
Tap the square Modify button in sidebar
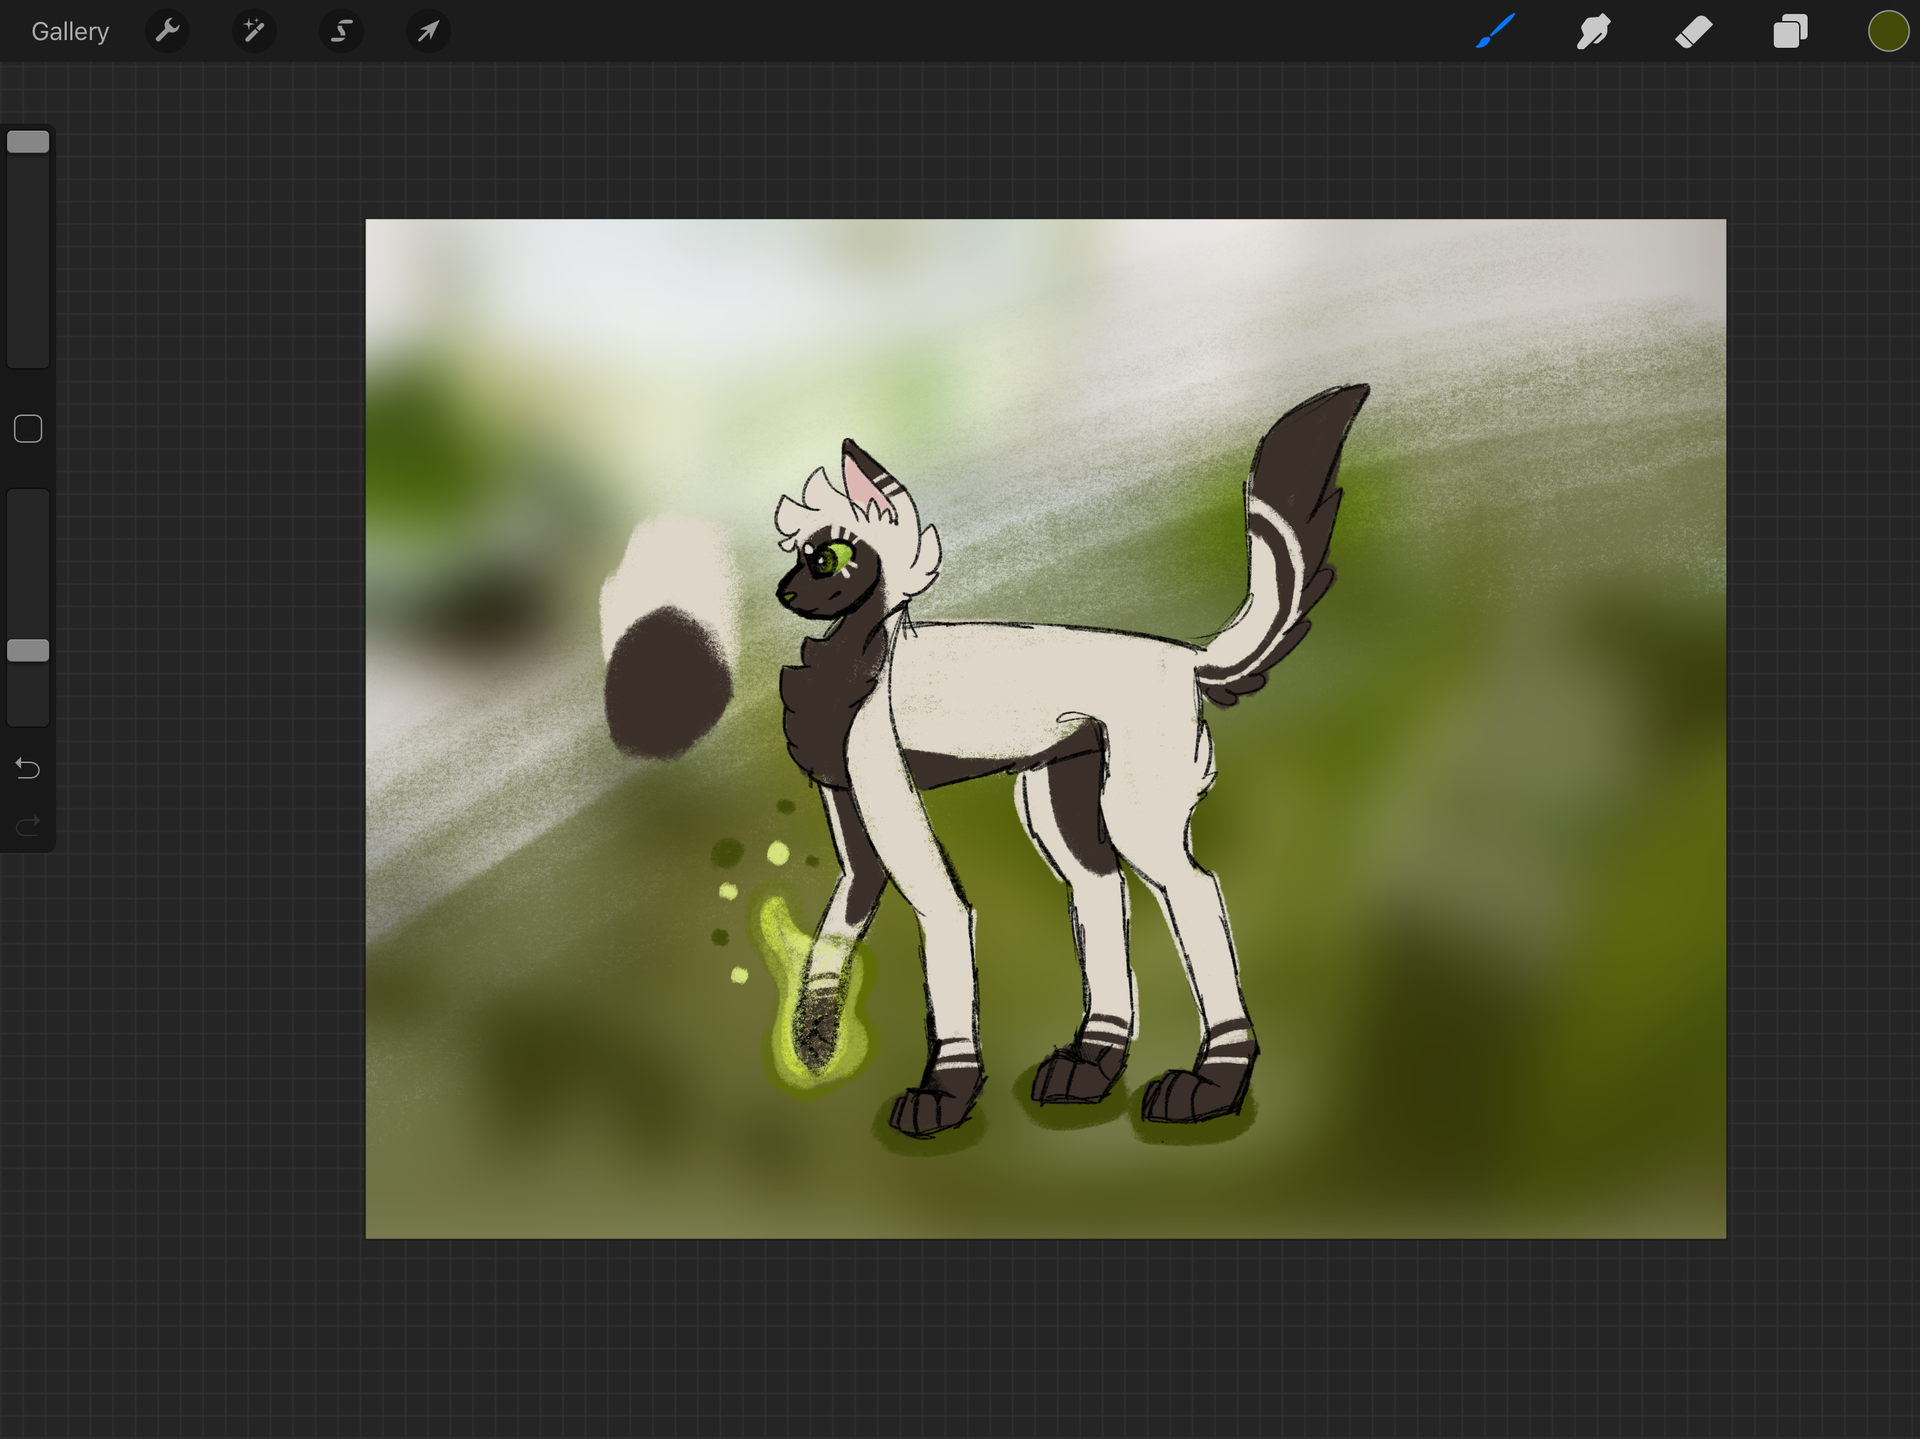point(28,429)
